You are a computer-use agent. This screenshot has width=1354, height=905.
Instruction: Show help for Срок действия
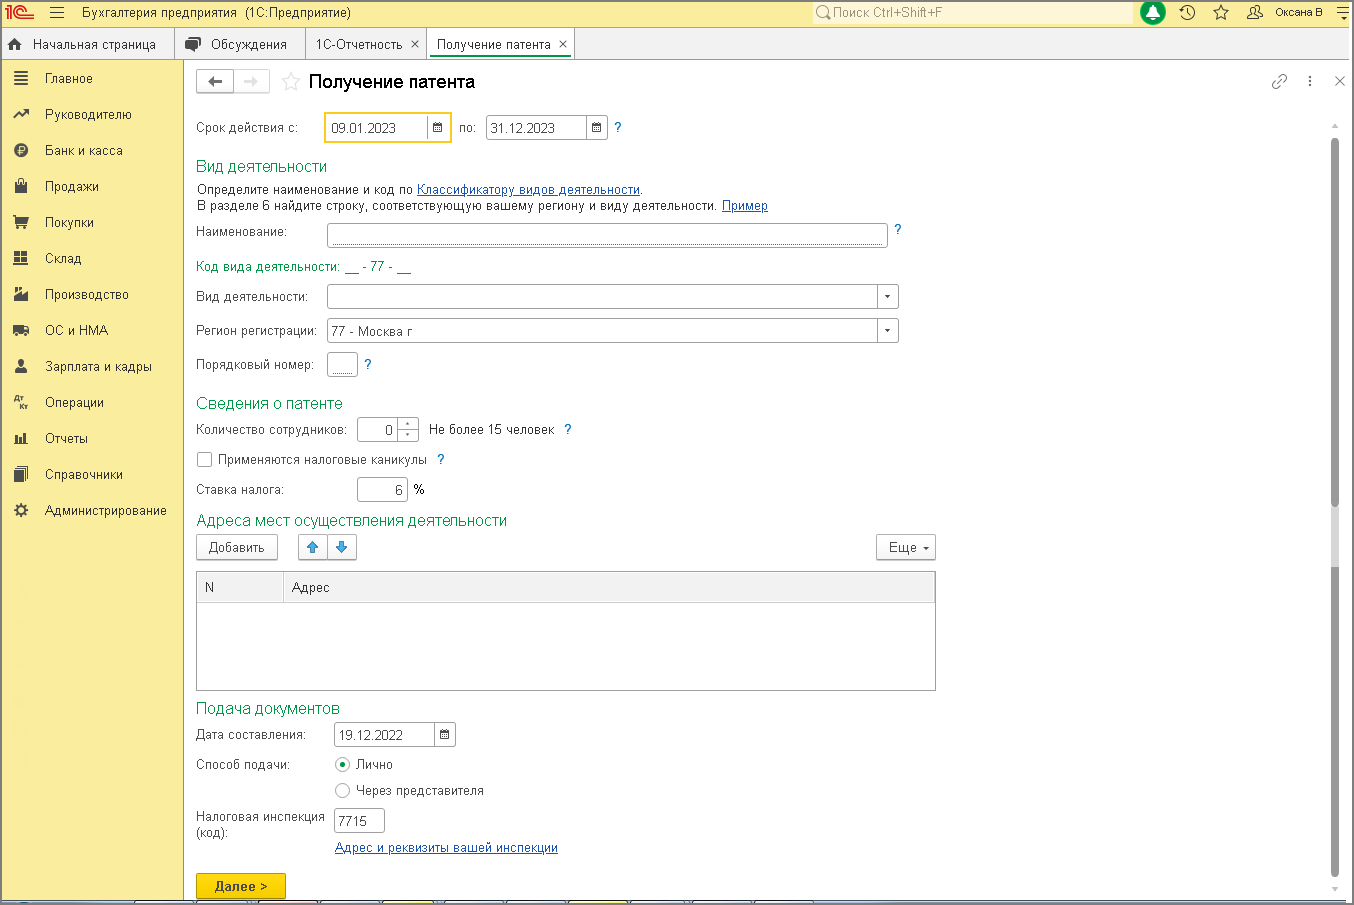click(x=618, y=127)
